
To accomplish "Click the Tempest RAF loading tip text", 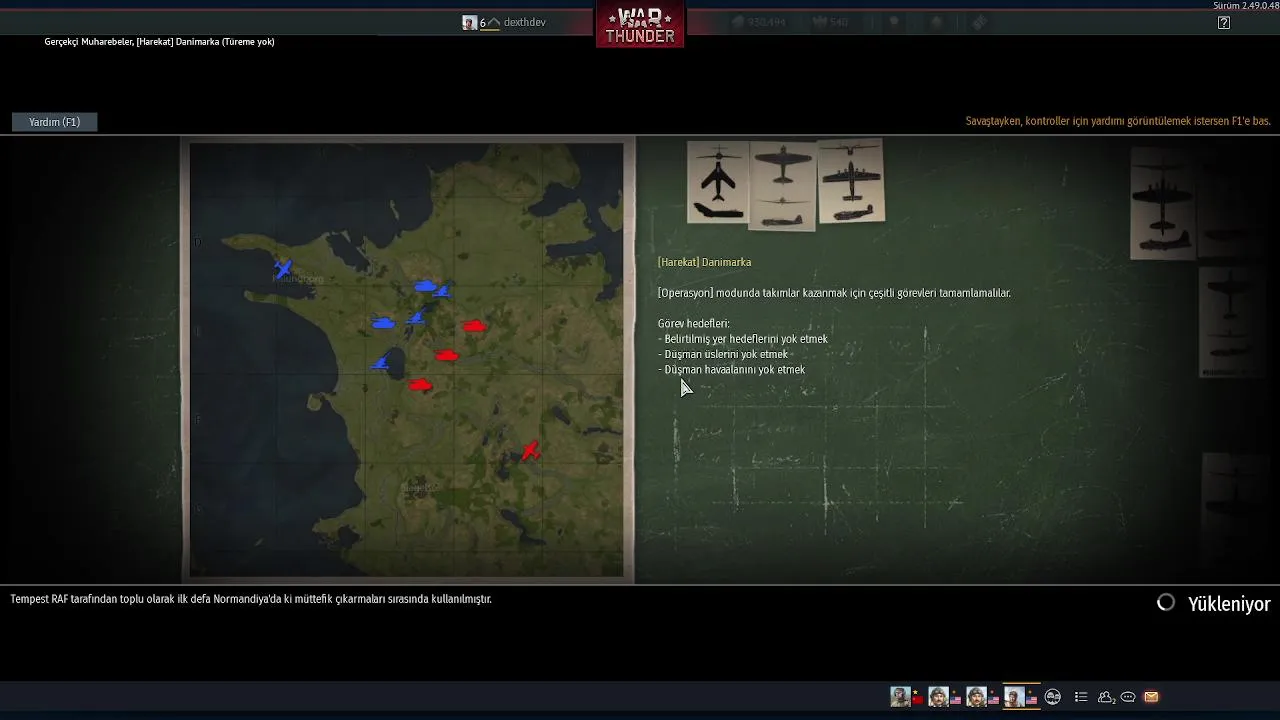I will (251, 599).
